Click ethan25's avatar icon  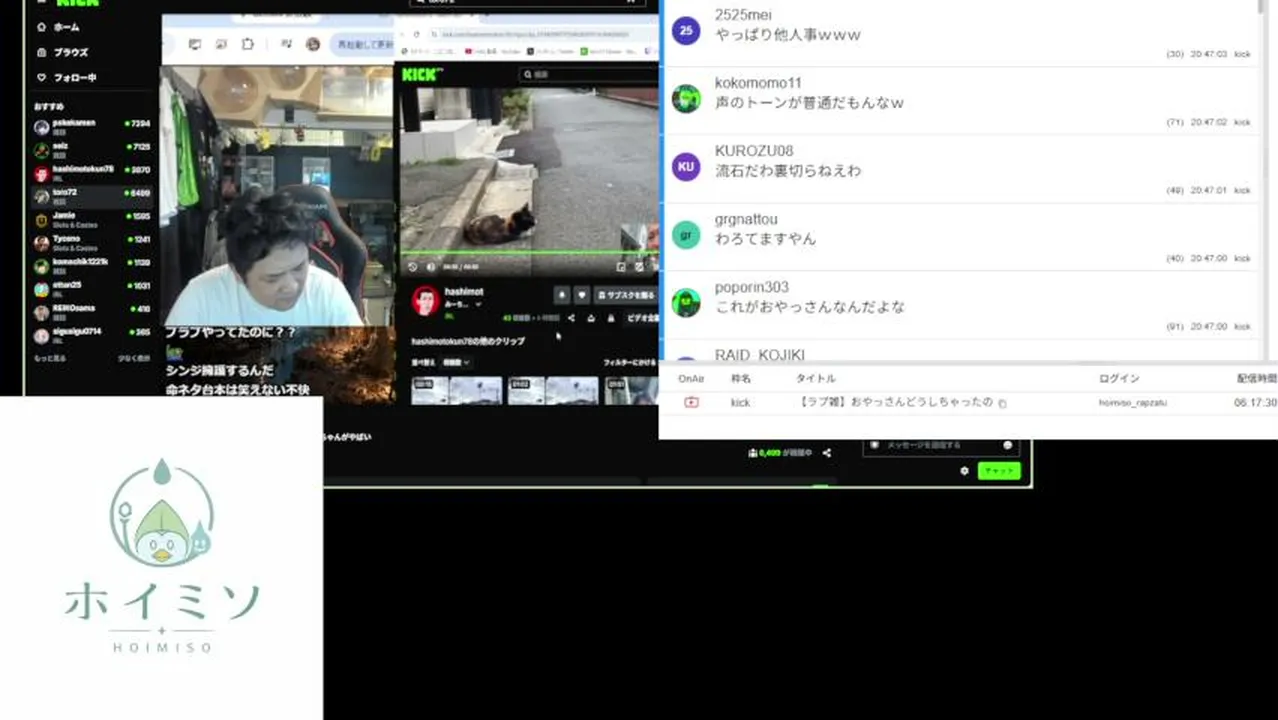[41, 290]
